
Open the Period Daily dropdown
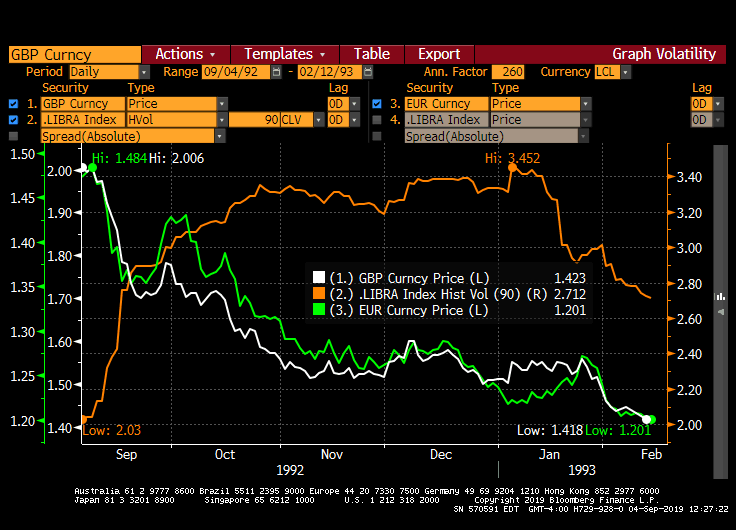click(x=145, y=72)
